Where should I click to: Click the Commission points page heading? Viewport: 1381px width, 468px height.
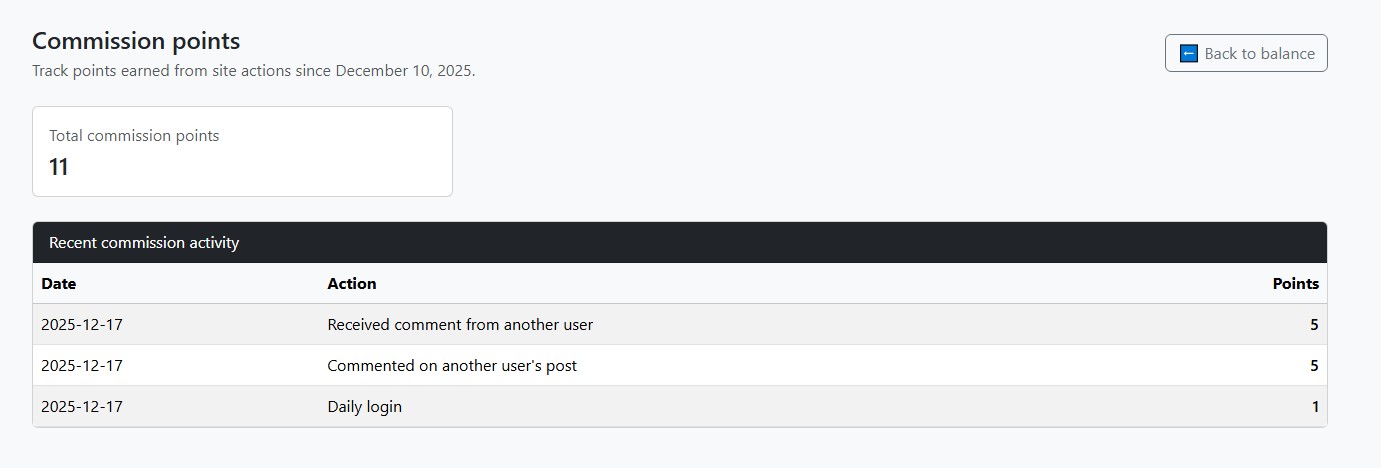point(136,41)
